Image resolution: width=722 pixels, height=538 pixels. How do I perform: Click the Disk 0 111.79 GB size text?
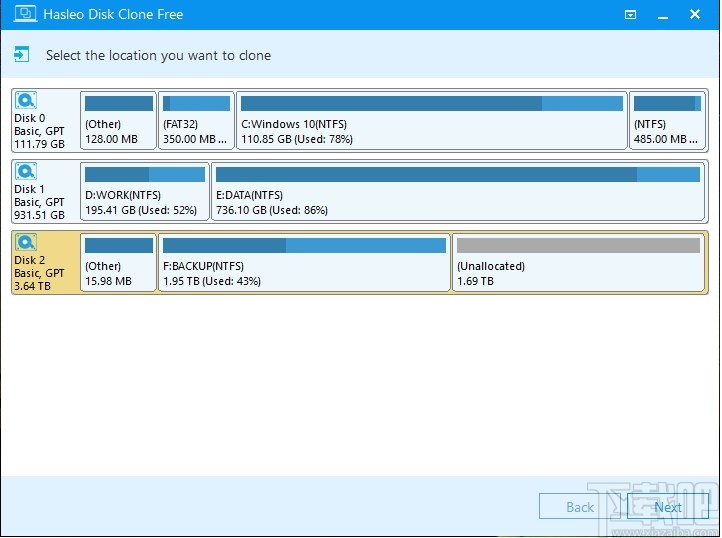click(39, 144)
